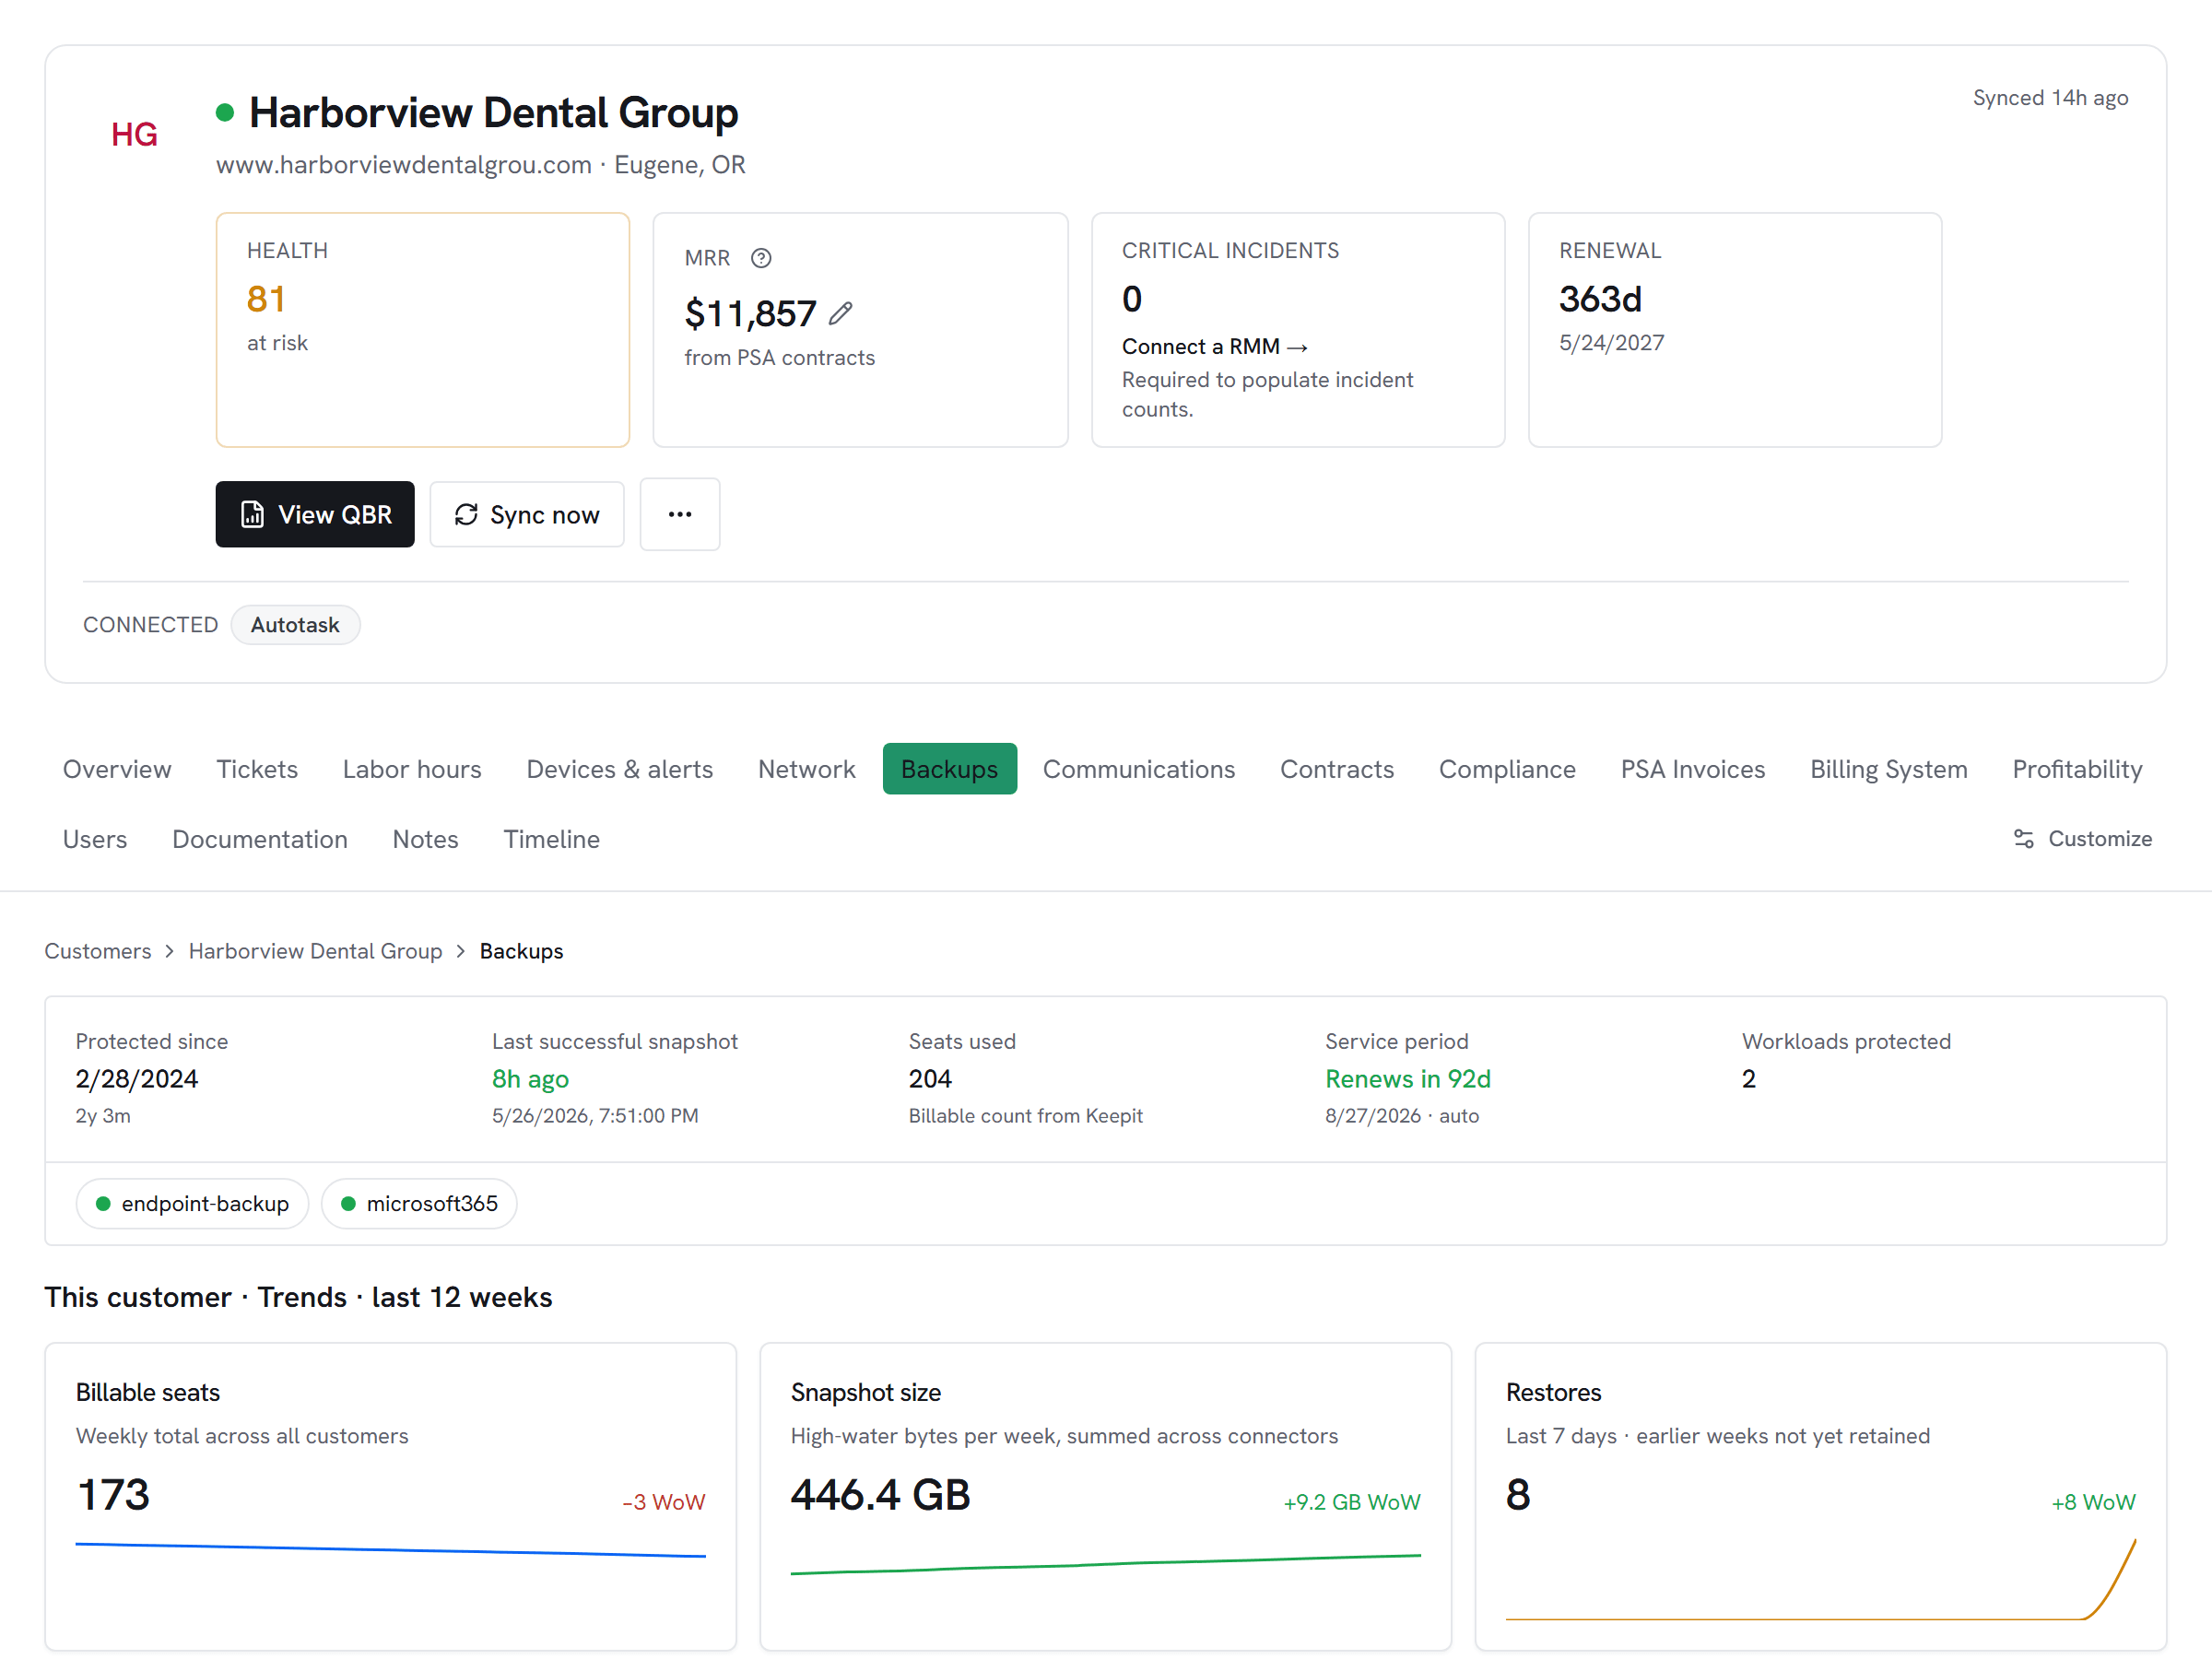Click the Renewal 363d card
Viewport: 2212px width, 1659px height.
click(1735, 330)
